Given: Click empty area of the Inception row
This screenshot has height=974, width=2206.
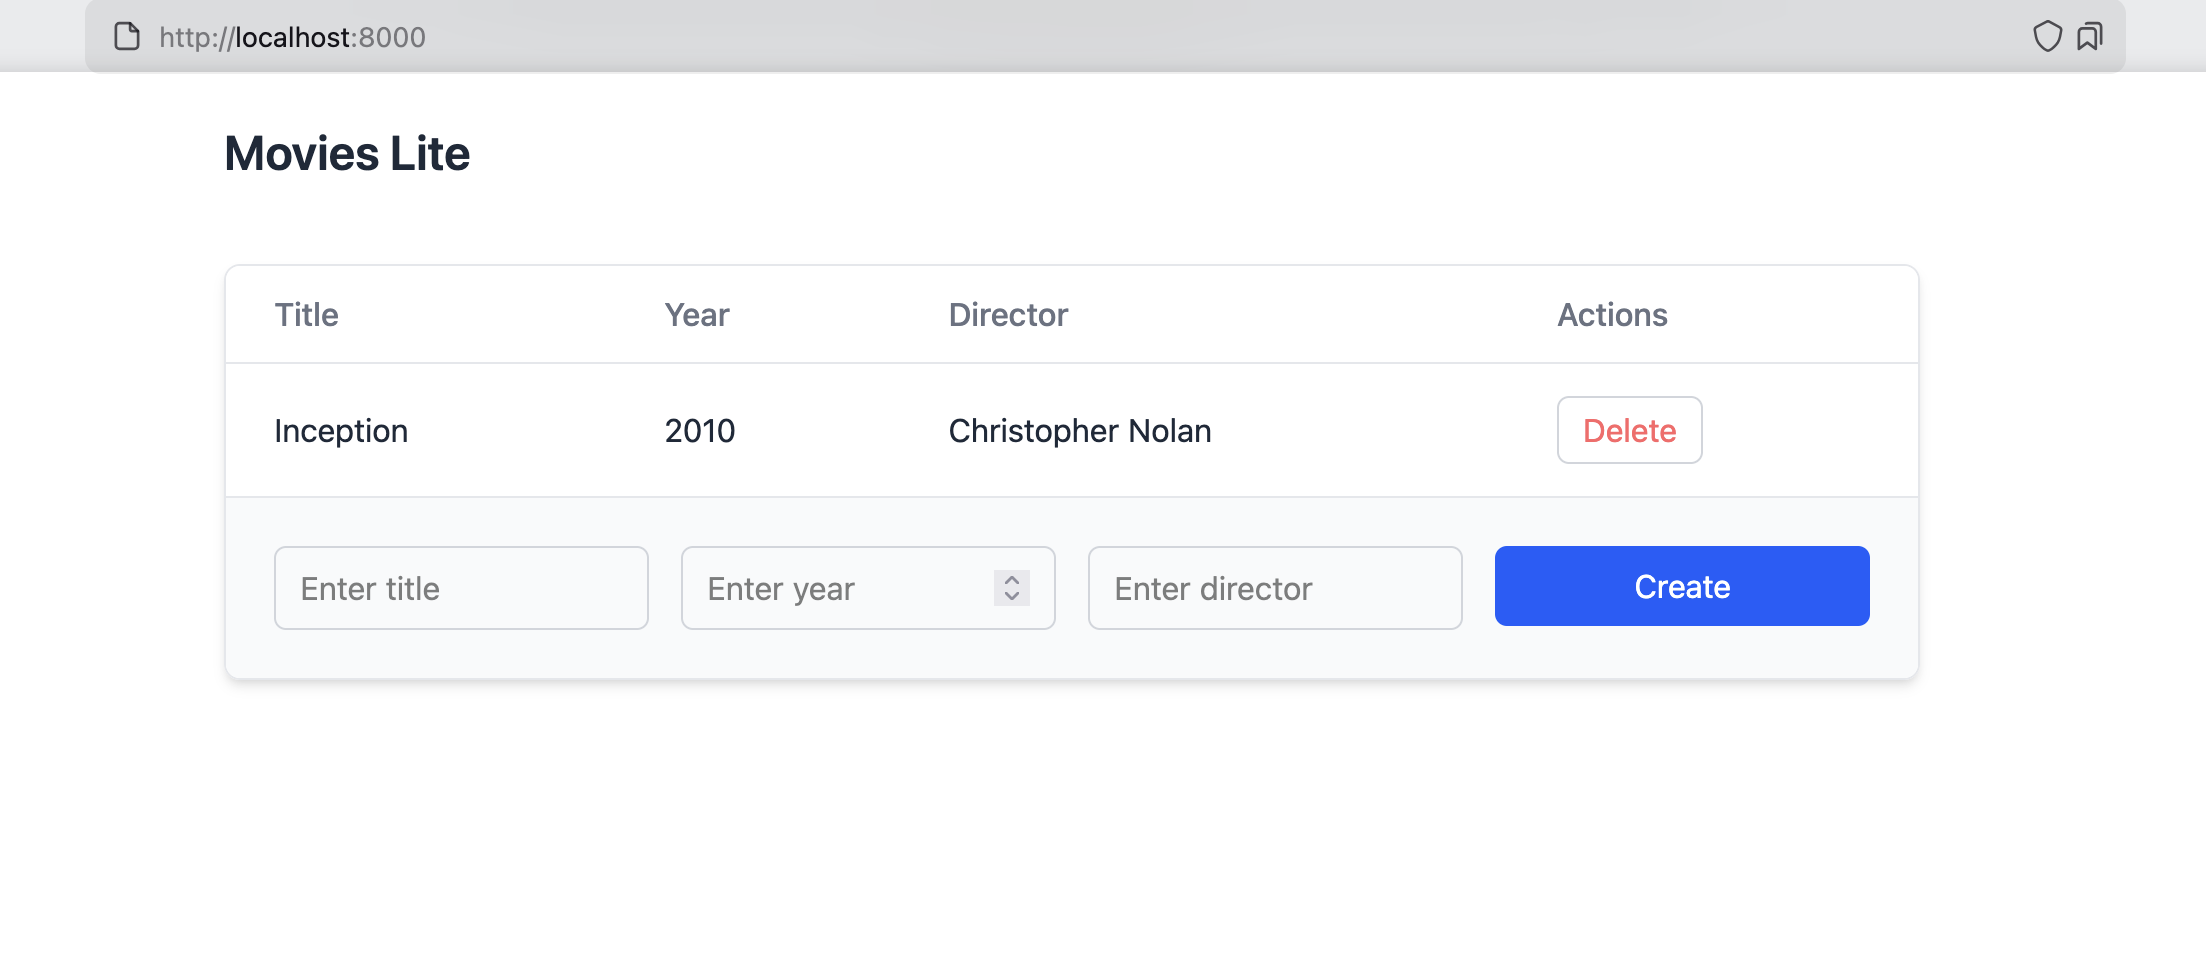Looking at the screenshot, I should pos(1380,431).
